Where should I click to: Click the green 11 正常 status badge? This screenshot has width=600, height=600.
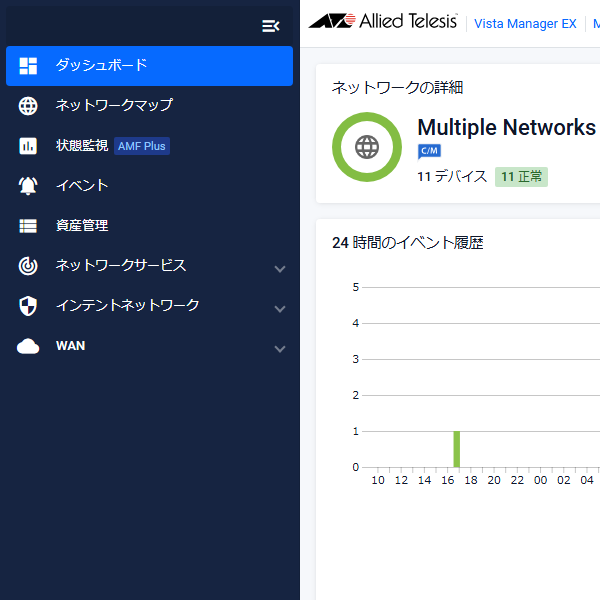521,177
